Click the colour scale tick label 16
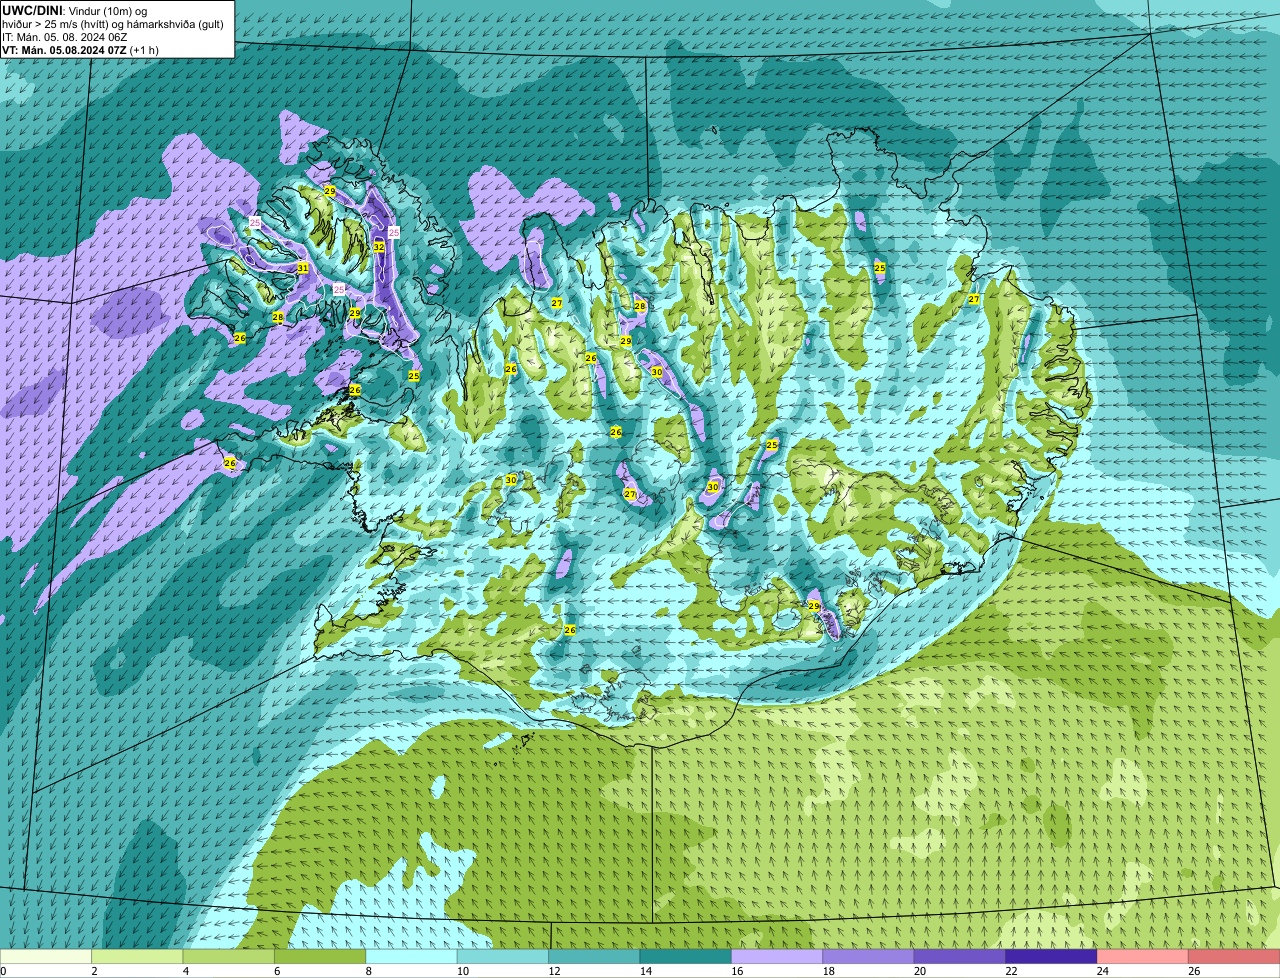Image resolution: width=1280 pixels, height=978 pixels. 735,971
